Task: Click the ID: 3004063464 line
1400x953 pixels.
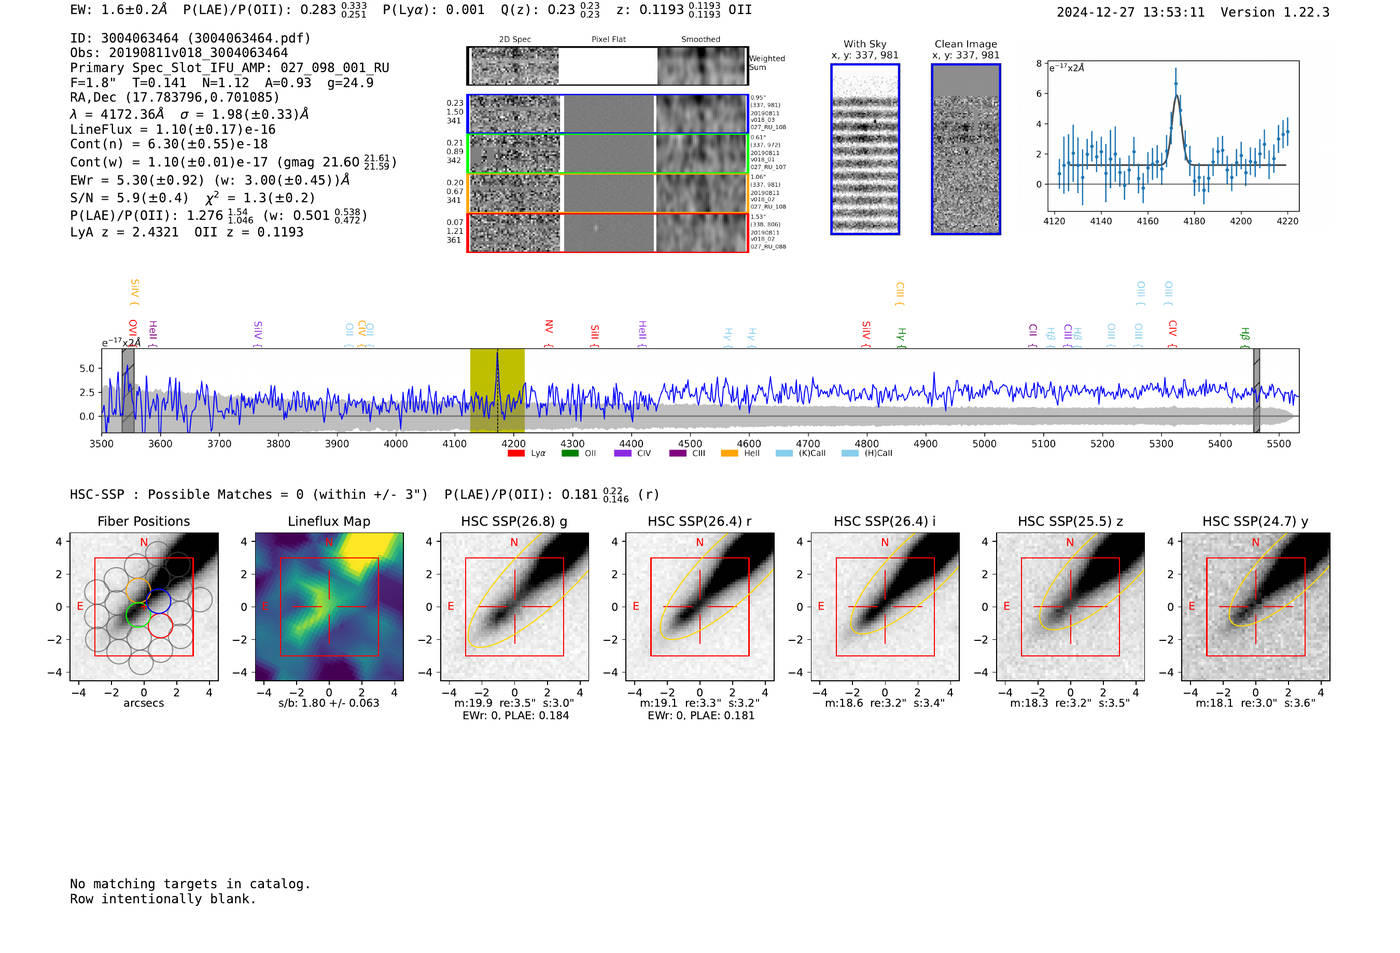Action: click(190, 38)
